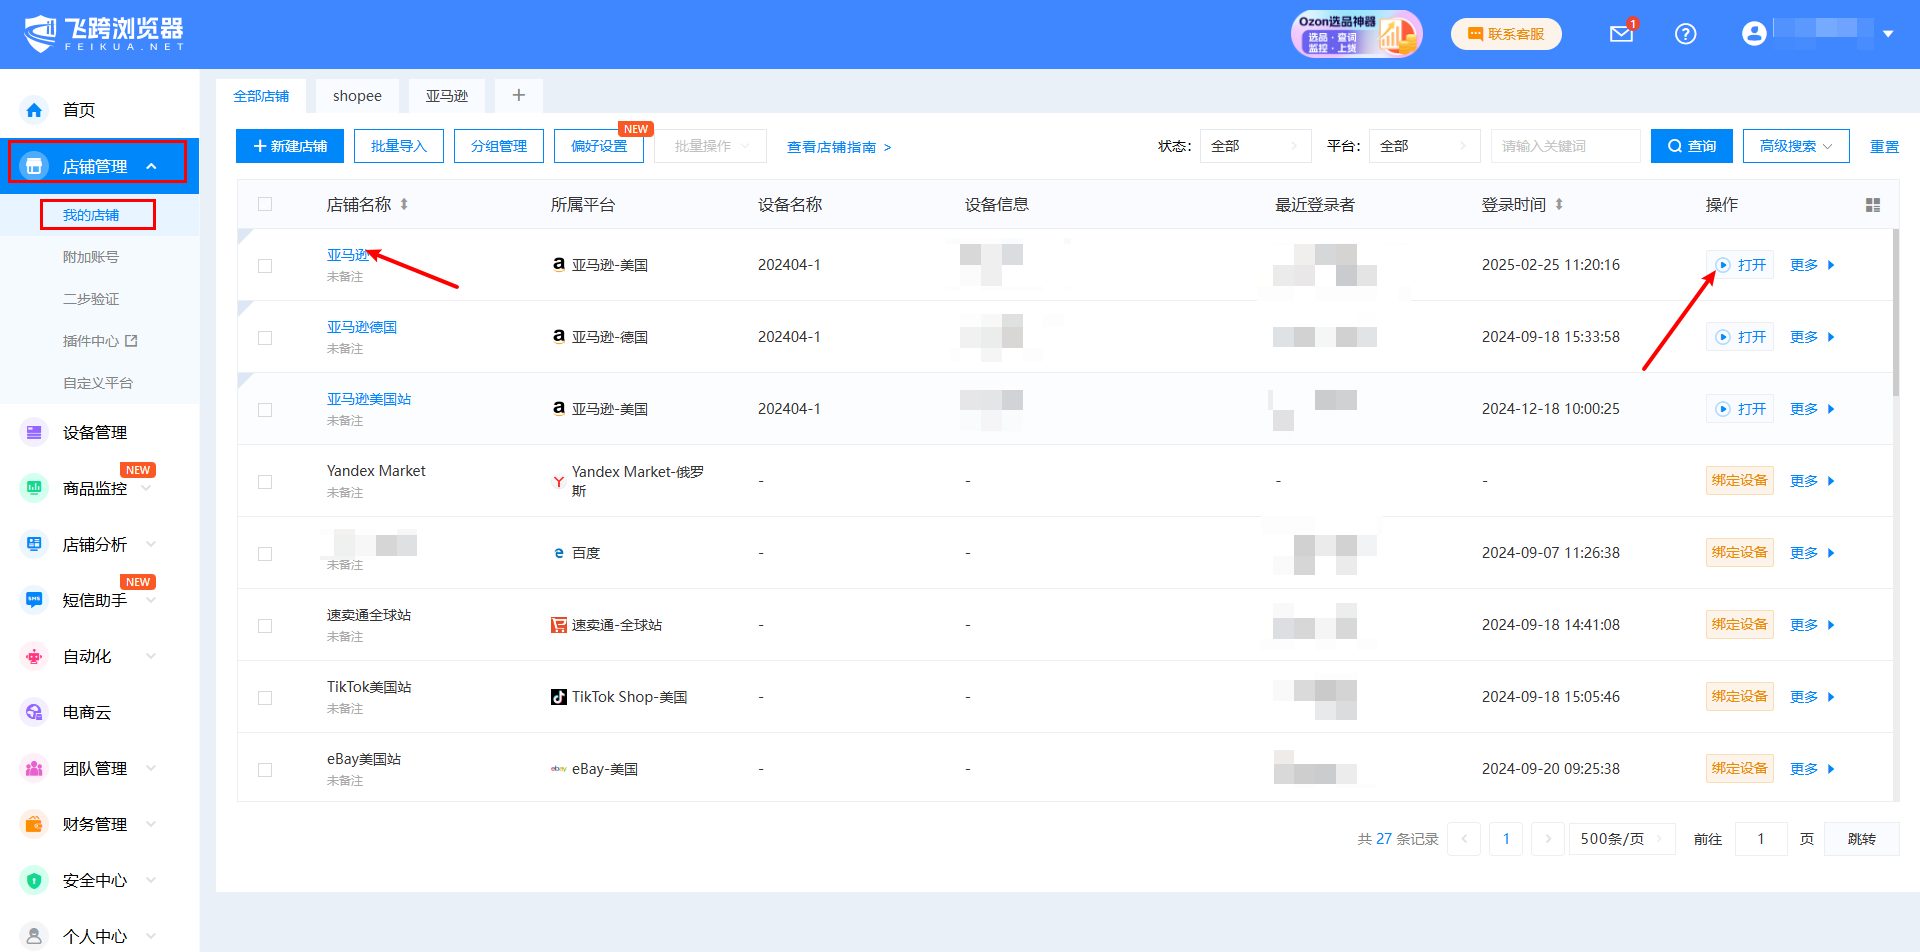This screenshot has height=952, width=1920.
Task: Switch to the shopee tab
Action: point(357,96)
